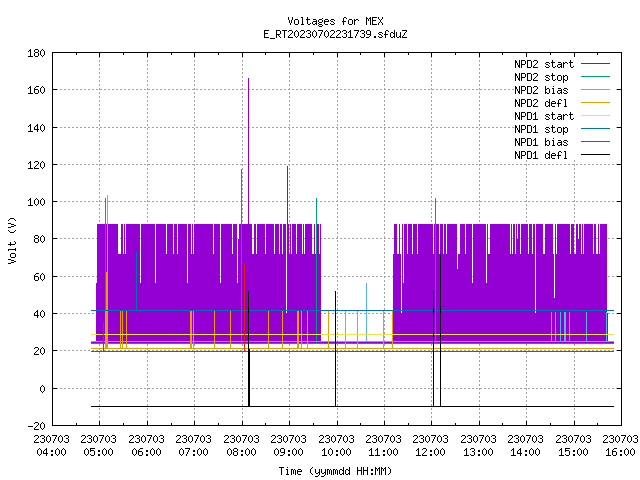
Task: Click the 05:00 x-axis time label
Action: (x=98, y=452)
